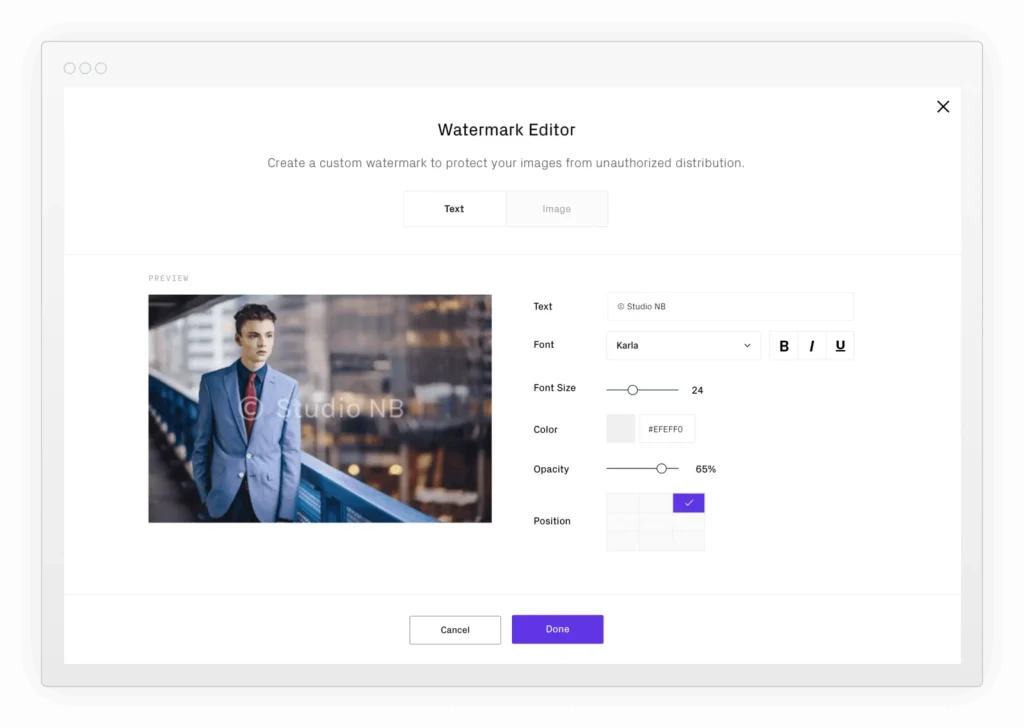The height and width of the screenshot is (728, 1024).
Task: Toggle underline formatting for watermark text
Action: coord(840,346)
